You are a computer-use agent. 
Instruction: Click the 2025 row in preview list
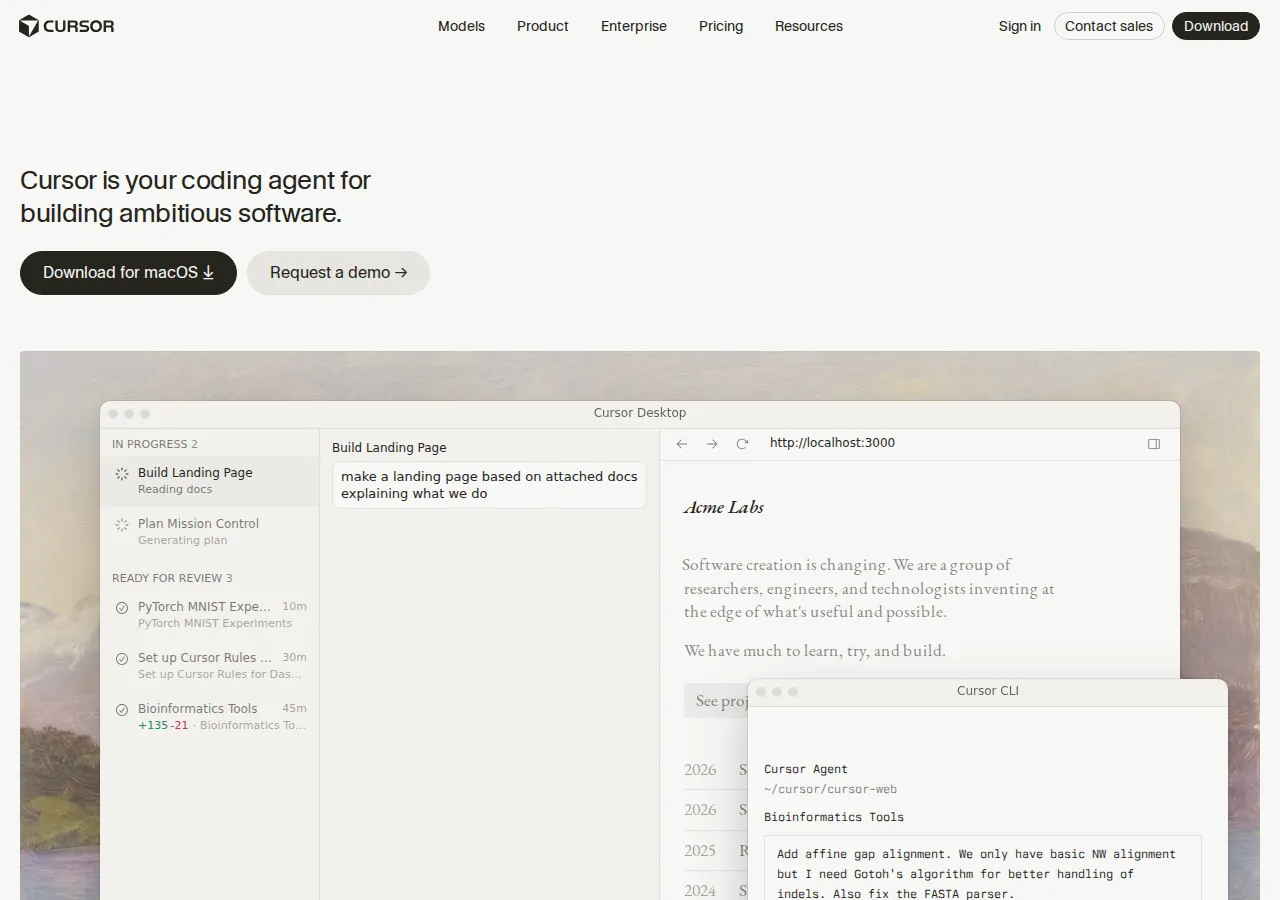coord(716,851)
